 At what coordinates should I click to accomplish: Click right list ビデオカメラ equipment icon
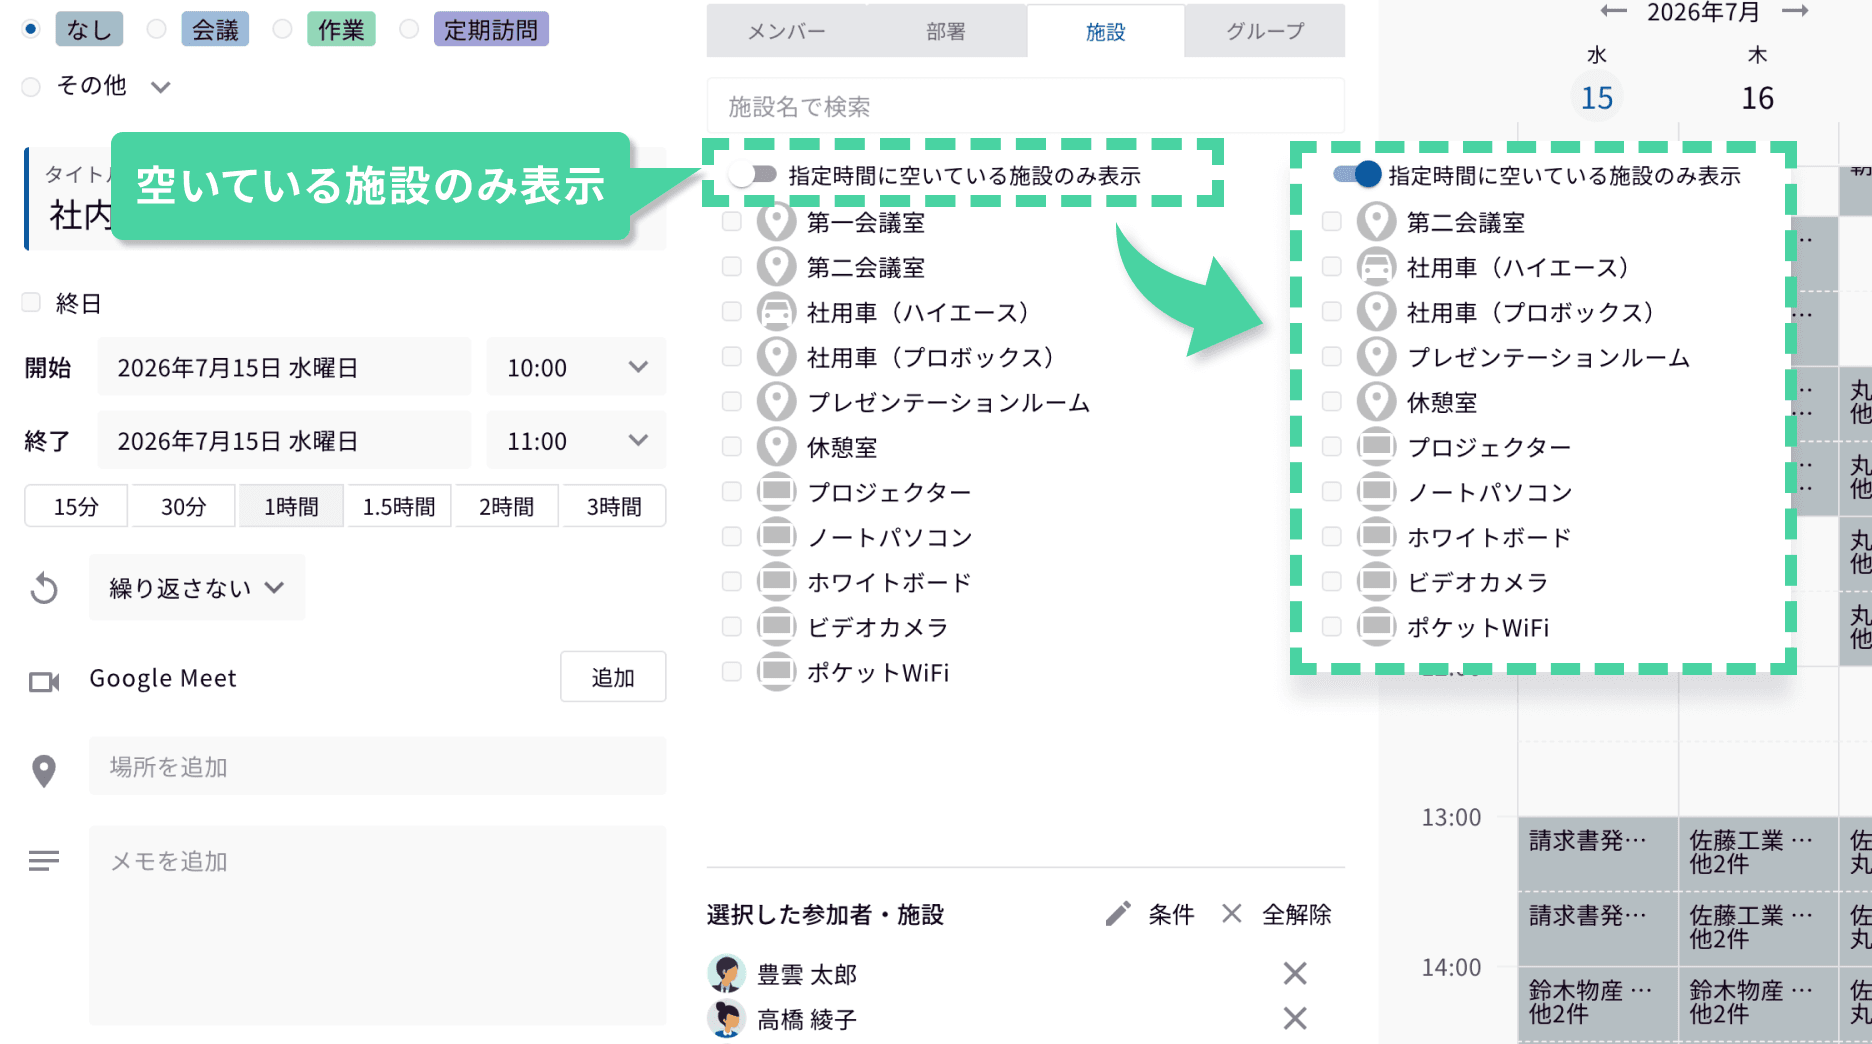(1376, 582)
